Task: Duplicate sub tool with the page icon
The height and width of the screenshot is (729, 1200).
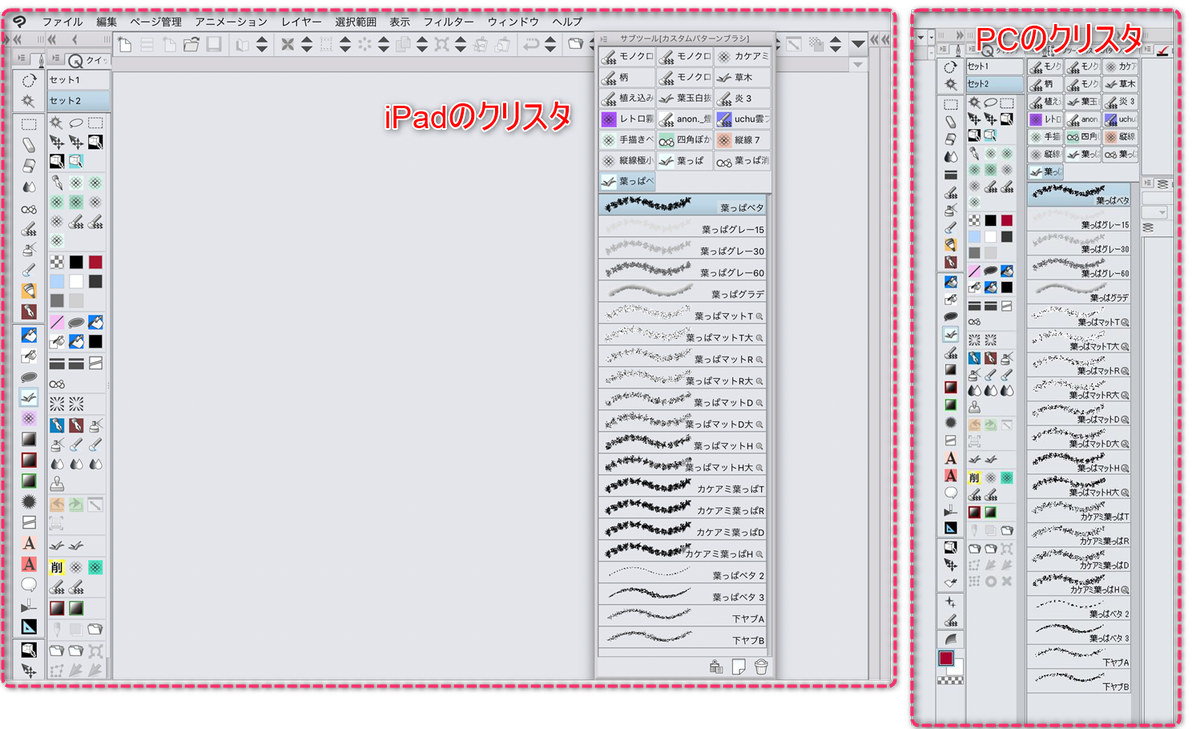Action: click(x=738, y=667)
